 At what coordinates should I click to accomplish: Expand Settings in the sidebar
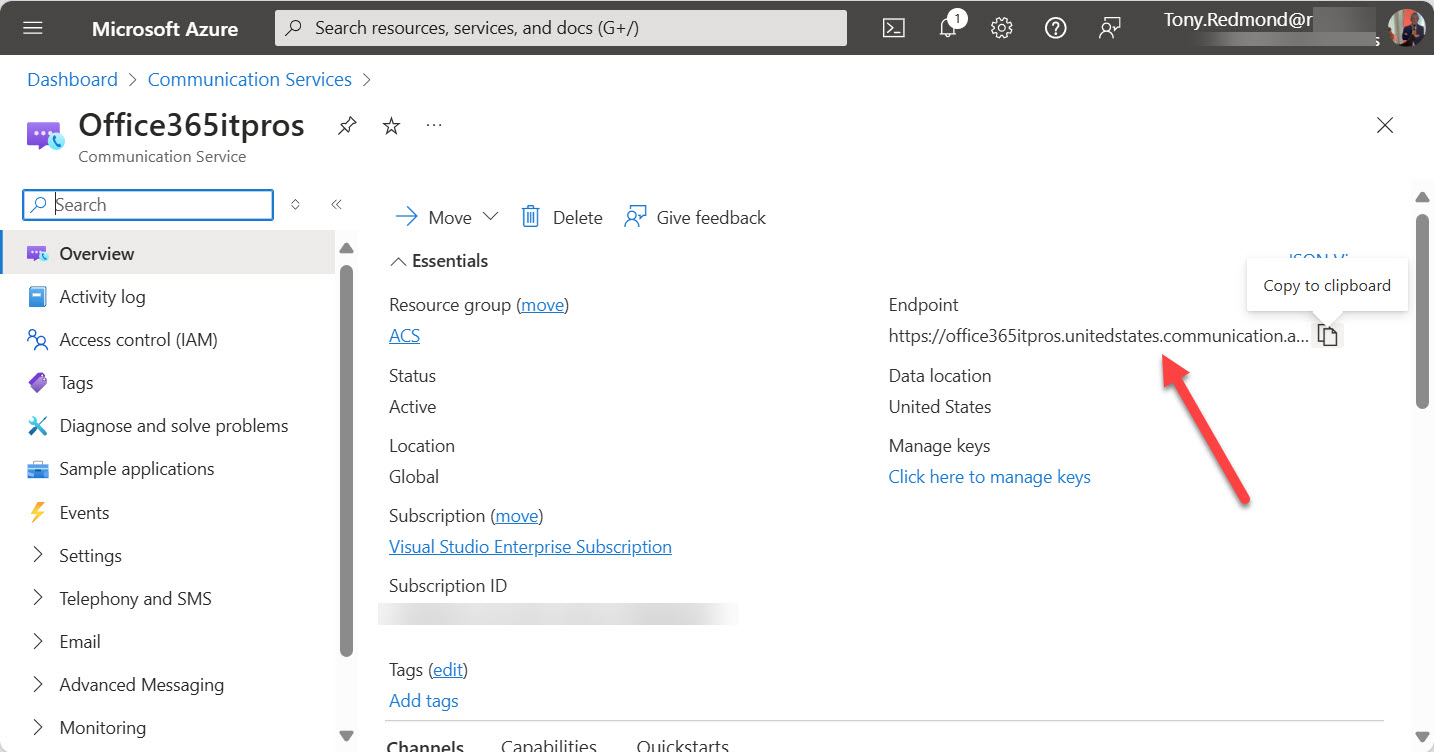pos(90,555)
